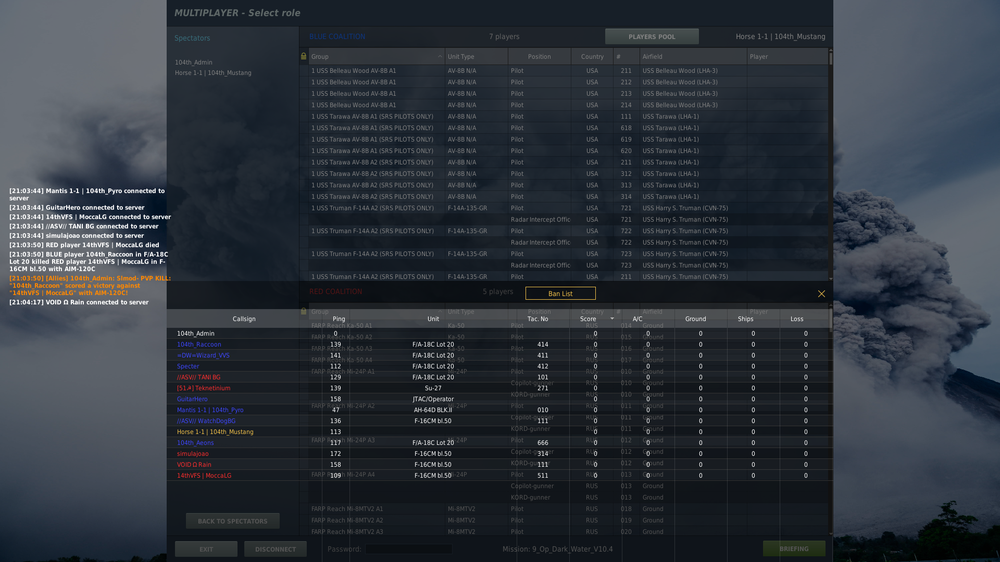The width and height of the screenshot is (1000, 562).
Task: Click the Country column header in Blue Coalition
Action: coord(592,57)
